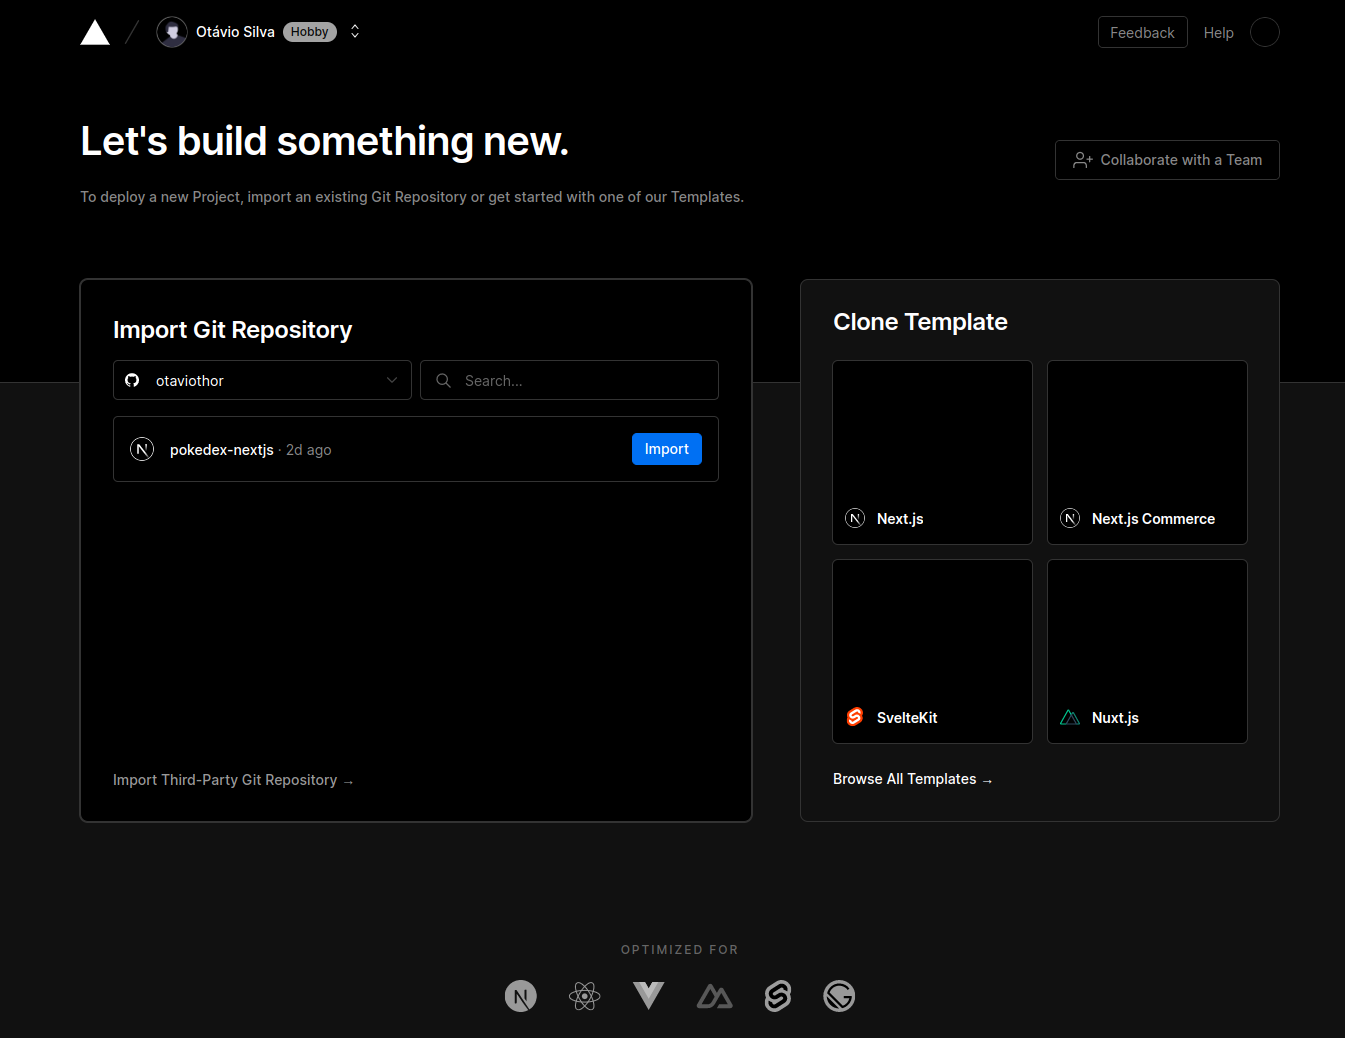Click the Next.js icon beside pokedex-nextjs

pos(142,449)
